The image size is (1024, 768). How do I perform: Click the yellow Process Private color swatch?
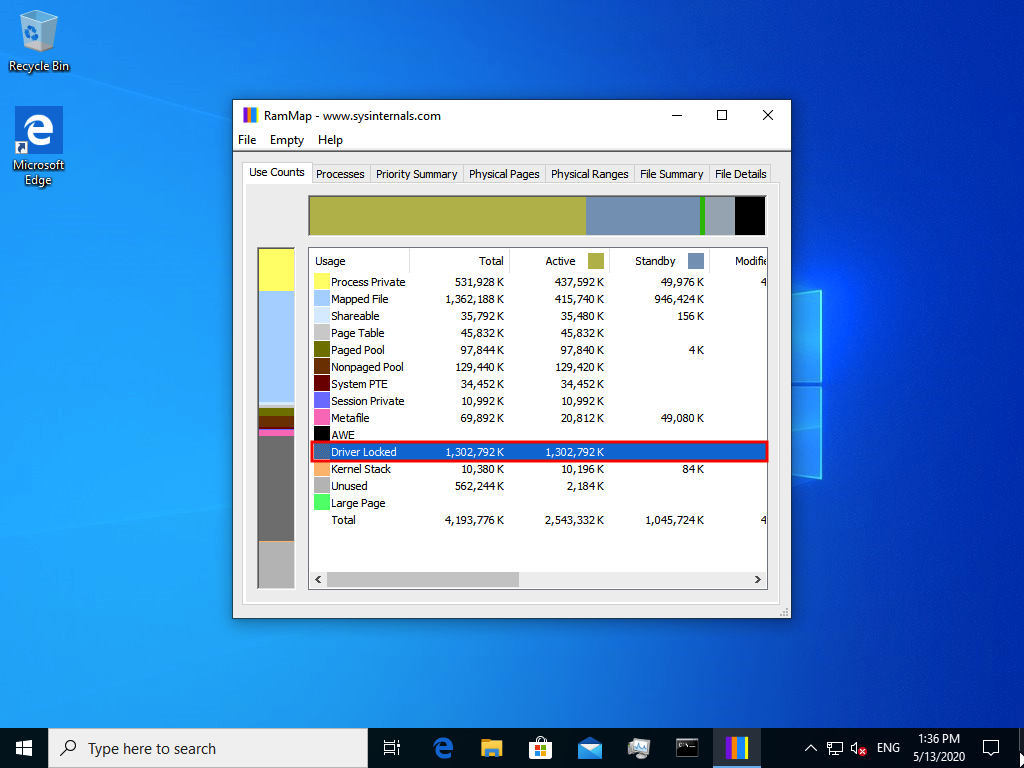[x=322, y=282]
